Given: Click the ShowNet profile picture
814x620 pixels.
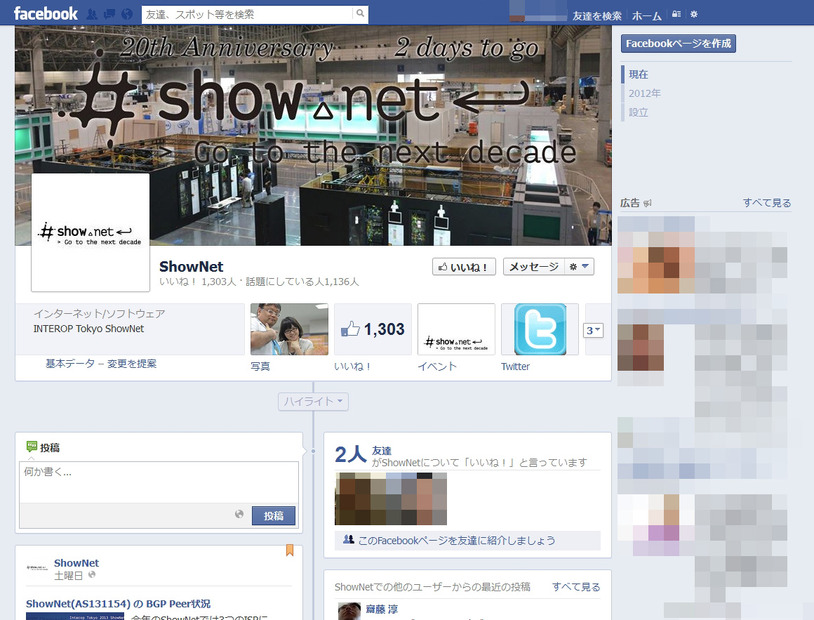Looking at the screenshot, I should (x=90, y=232).
